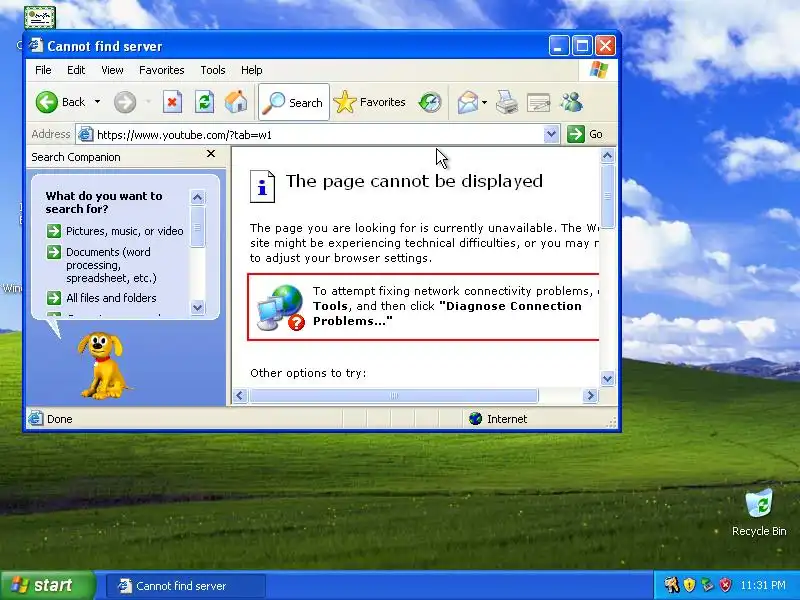Viewport: 800px width, 600px height.
Task: Print the page with the printer icon
Action: [507, 102]
